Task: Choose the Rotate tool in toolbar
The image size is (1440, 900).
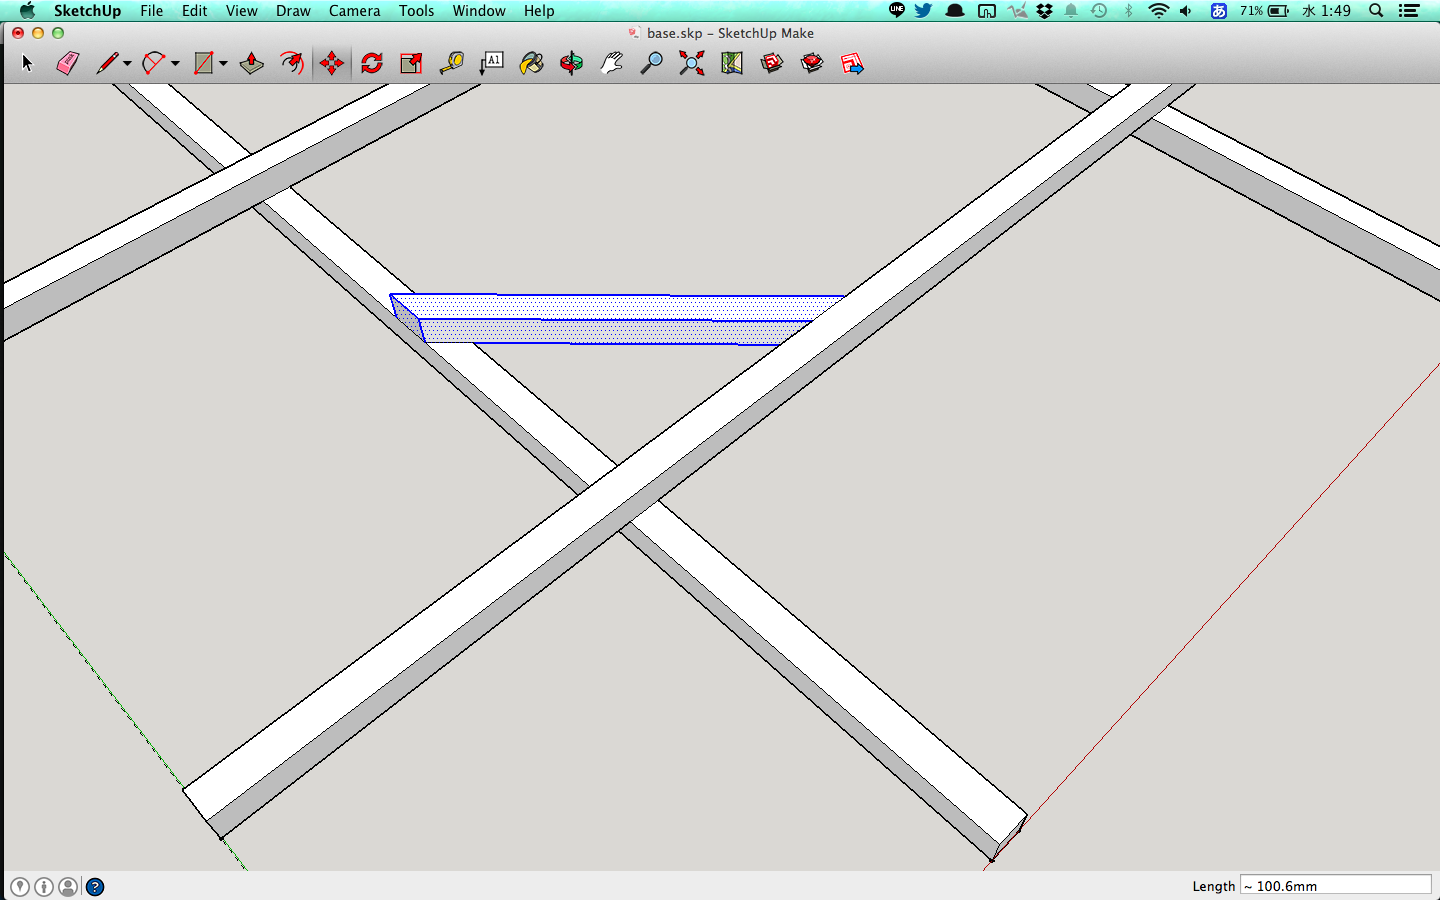Action: click(372, 64)
